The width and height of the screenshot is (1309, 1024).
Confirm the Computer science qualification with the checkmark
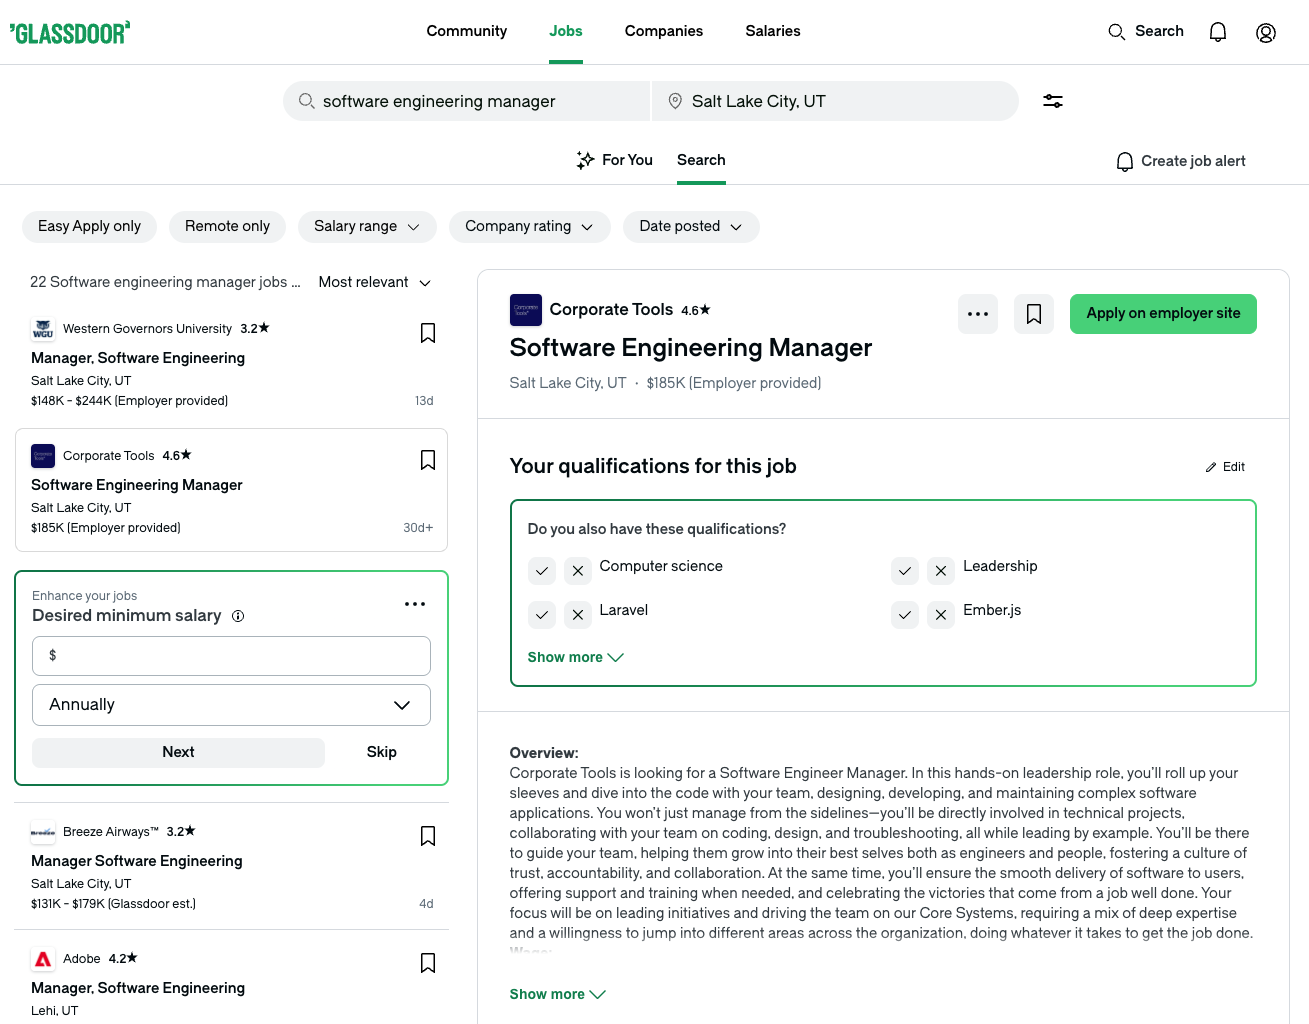[x=542, y=570]
